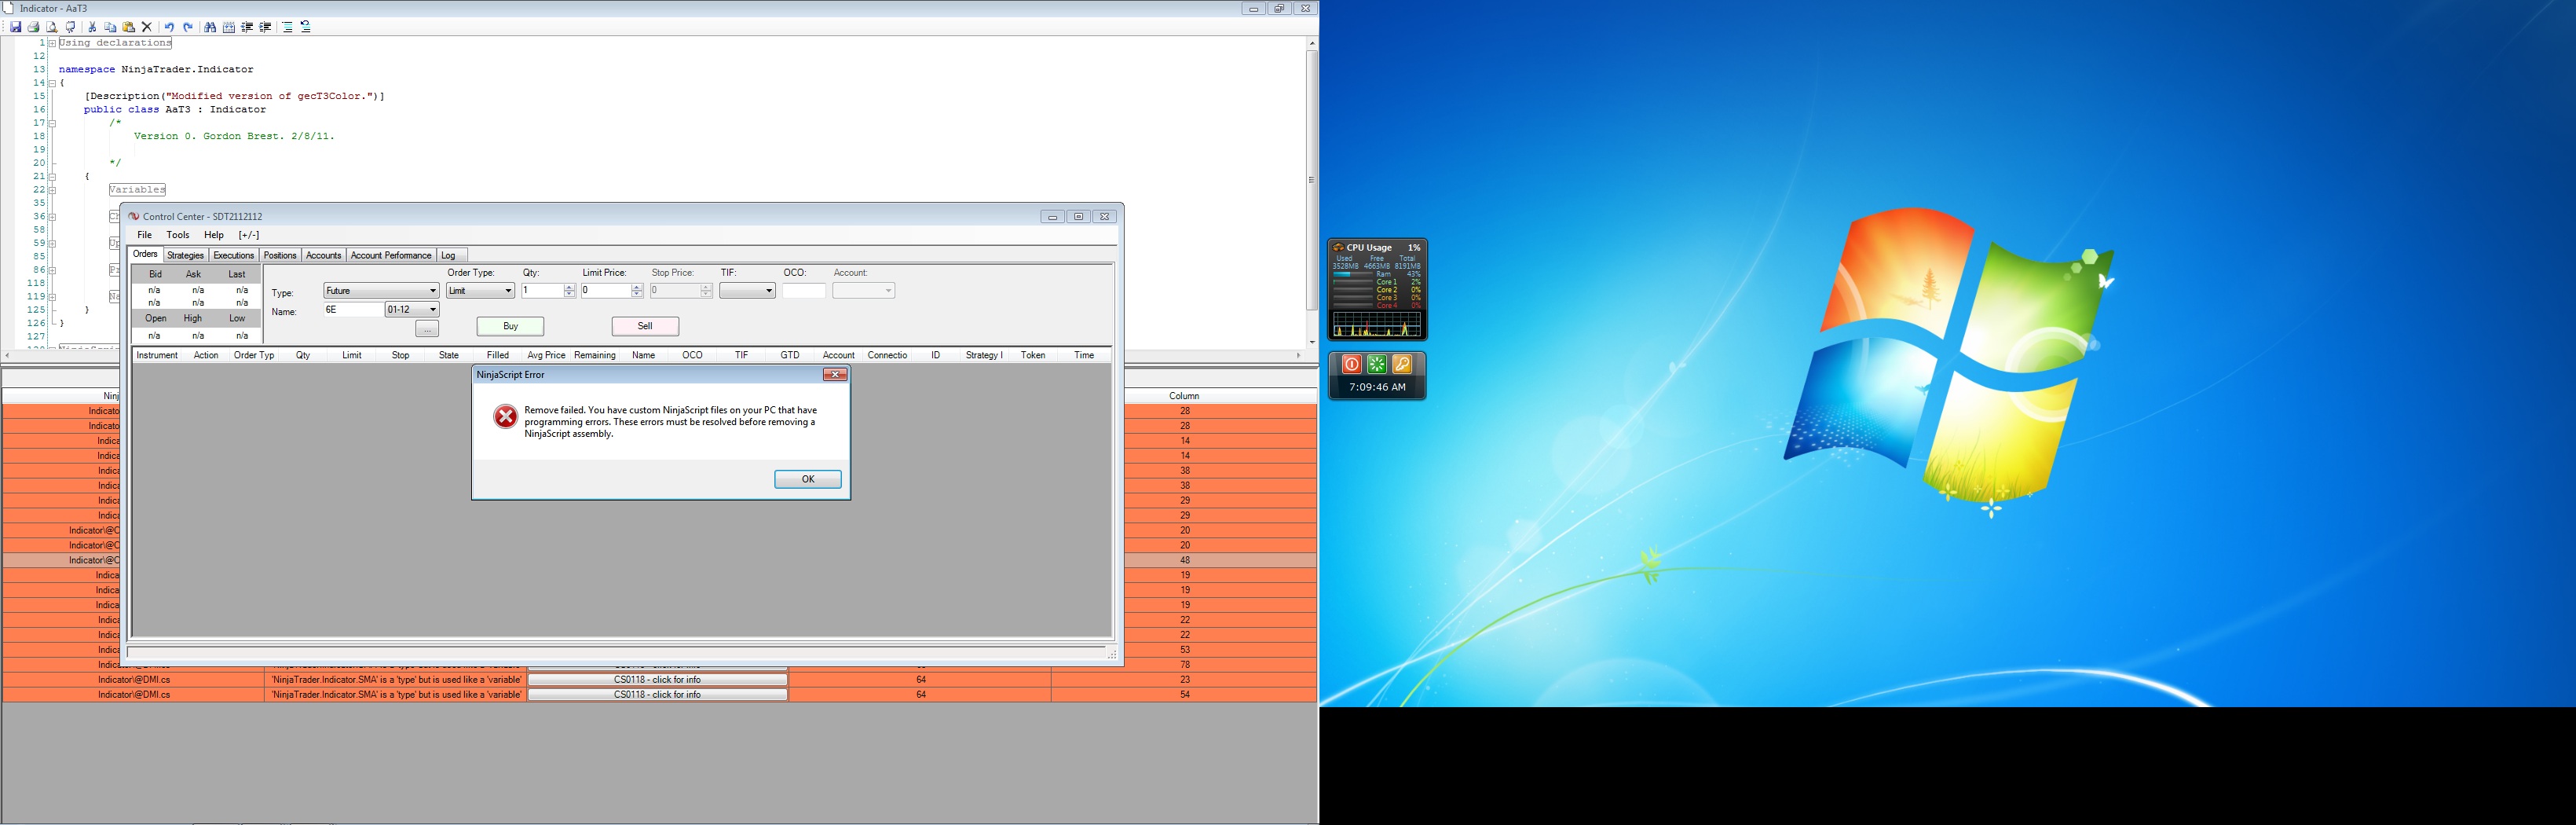
Task: Click the ellipsis instrument browse button
Action: tap(427, 329)
